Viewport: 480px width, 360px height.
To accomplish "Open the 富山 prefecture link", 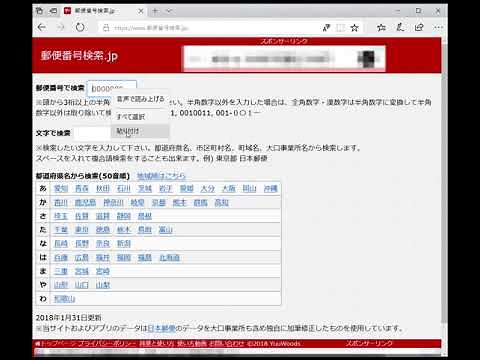I will [166, 230].
